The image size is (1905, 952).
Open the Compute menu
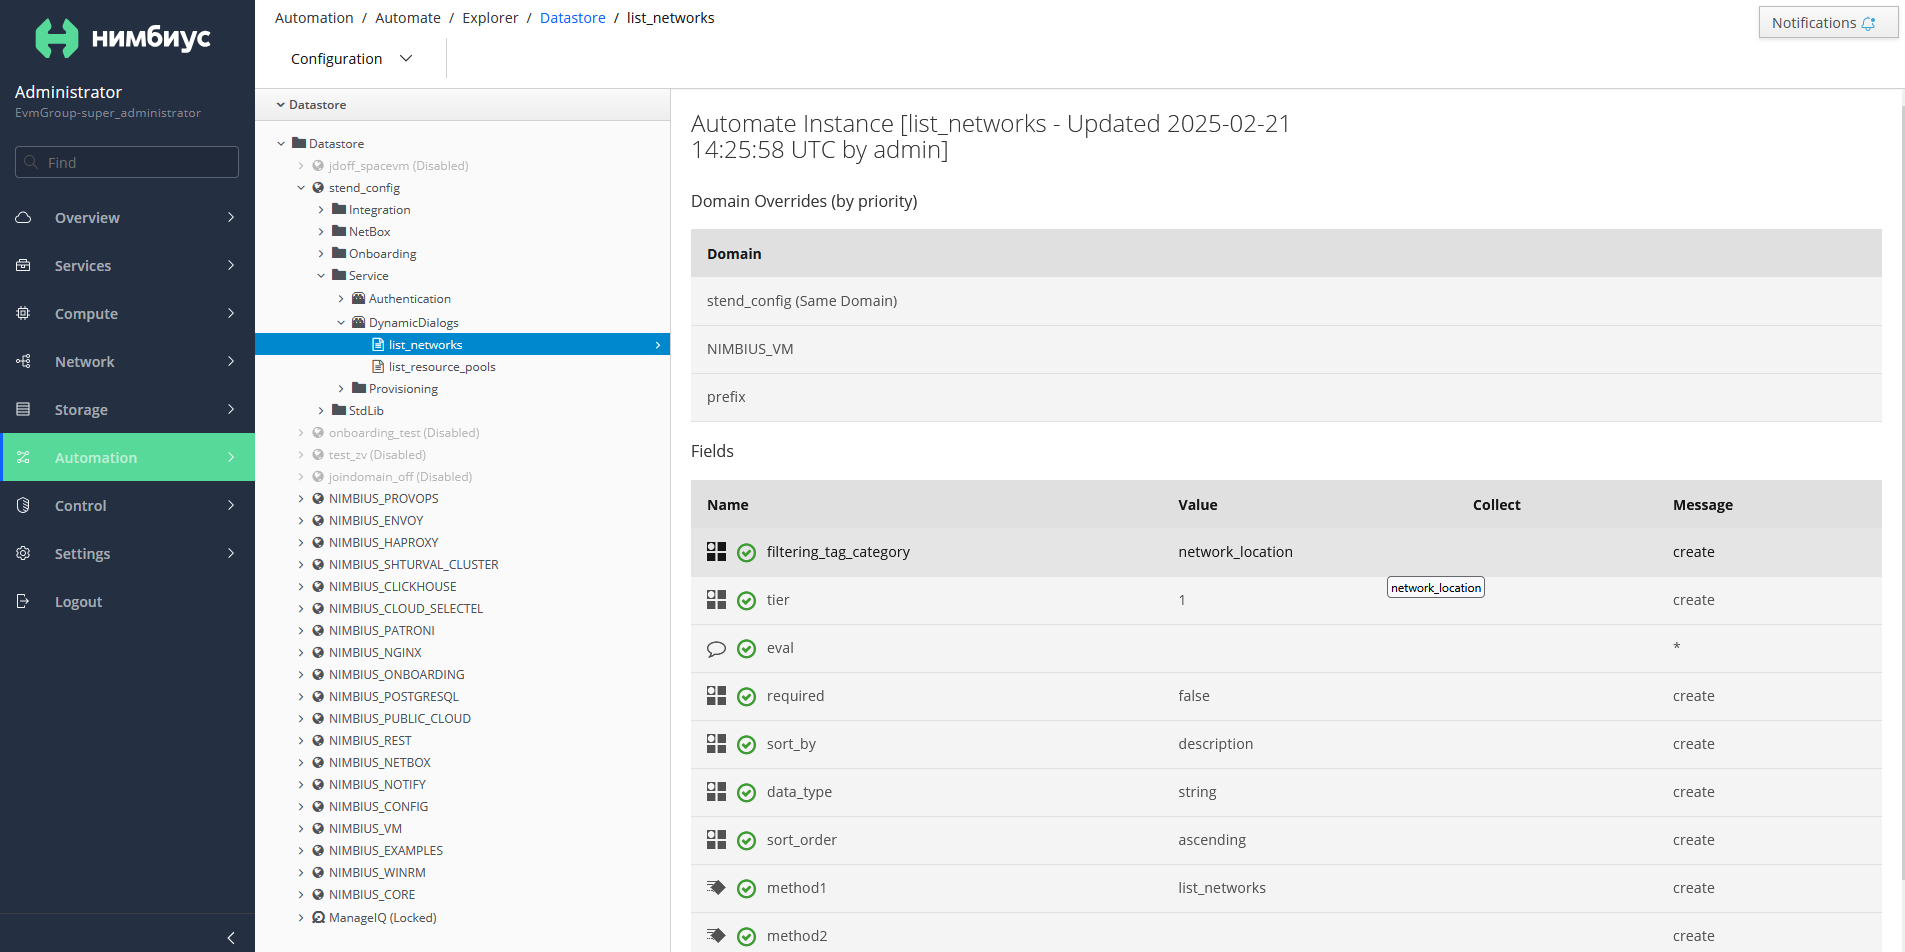(x=127, y=313)
